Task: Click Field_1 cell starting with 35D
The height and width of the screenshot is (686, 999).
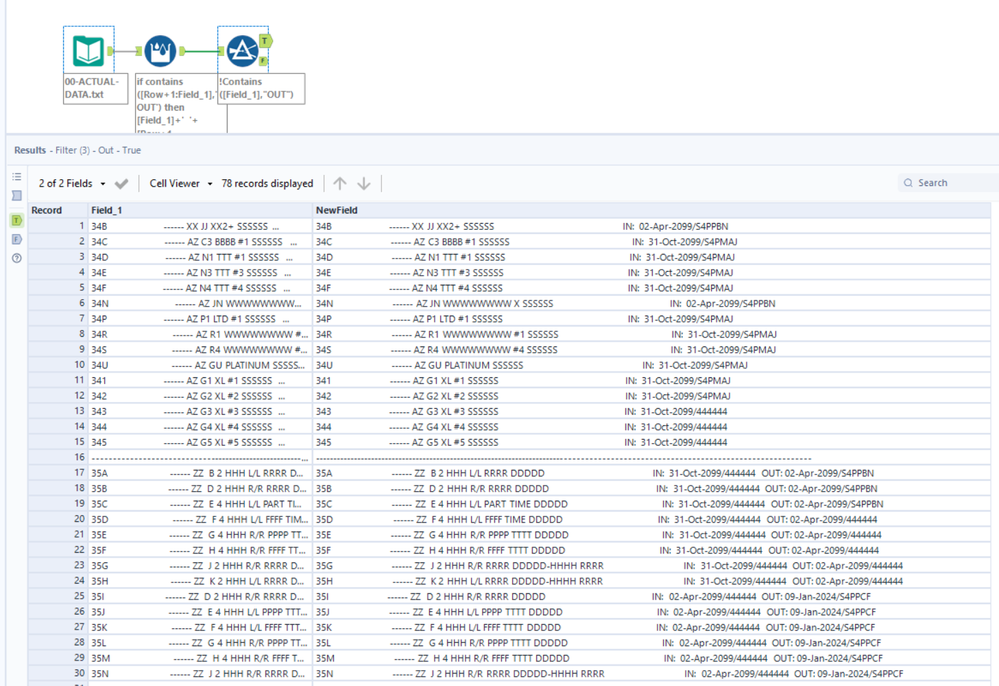Action: [x=201, y=519]
